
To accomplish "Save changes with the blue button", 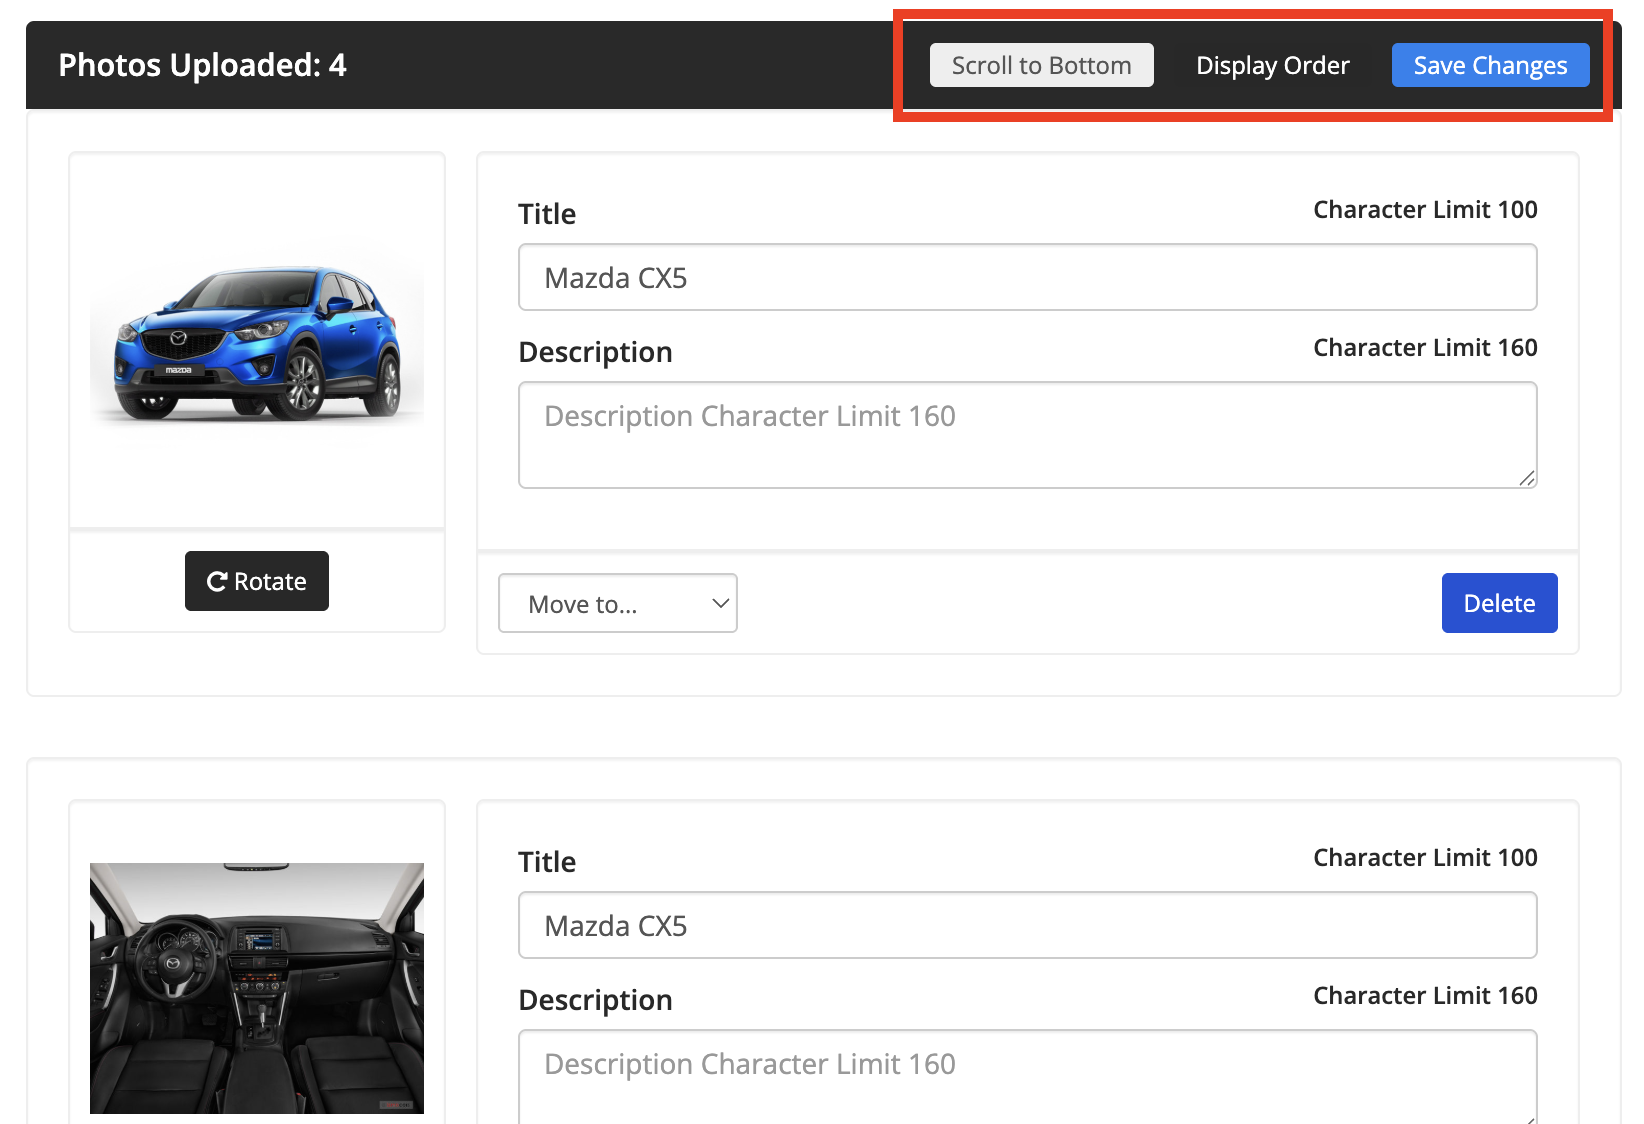I will [x=1490, y=65].
